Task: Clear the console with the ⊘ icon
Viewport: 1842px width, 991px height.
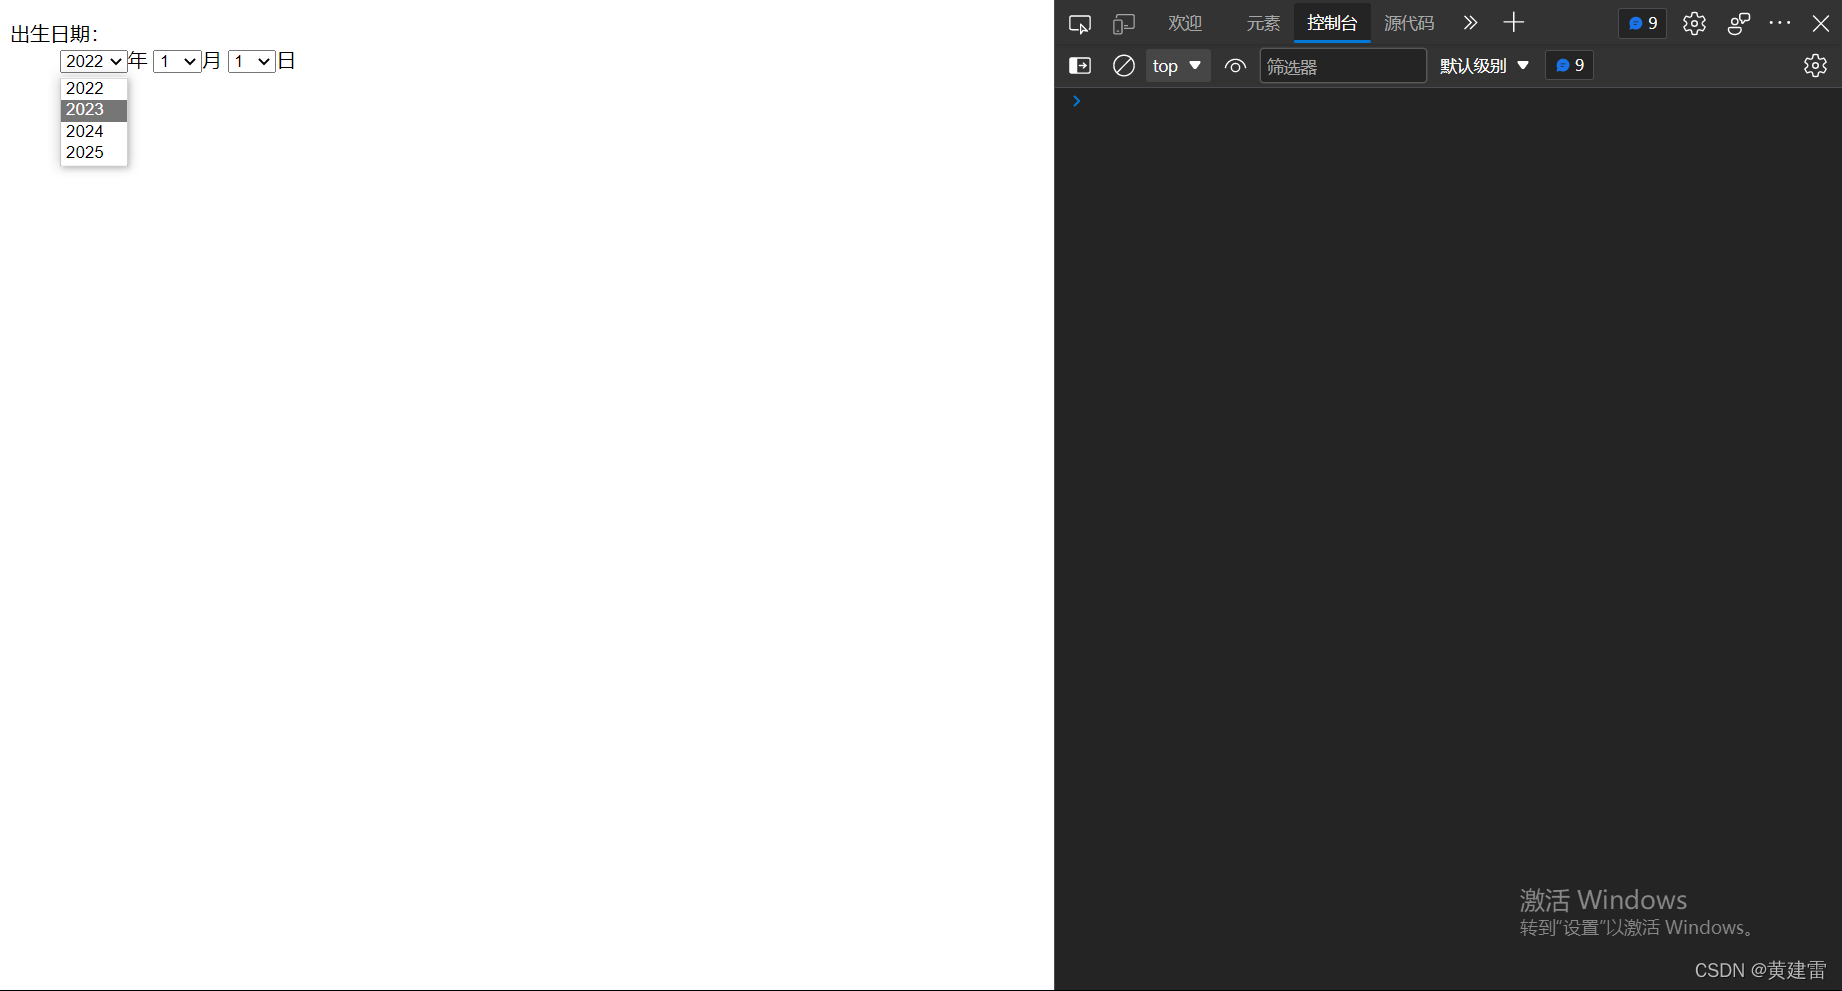Action: point(1123,65)
